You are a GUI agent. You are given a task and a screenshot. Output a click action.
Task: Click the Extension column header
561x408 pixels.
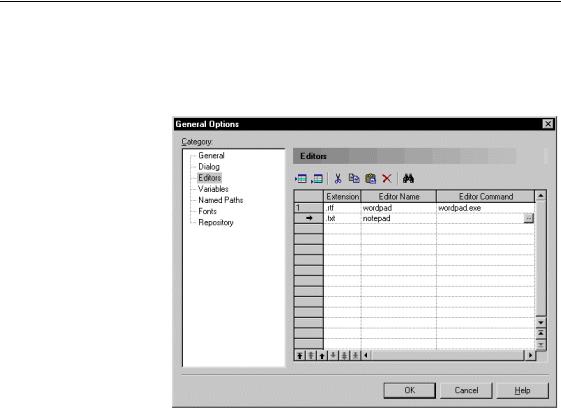pyautogui.click(x=342, y=196)
